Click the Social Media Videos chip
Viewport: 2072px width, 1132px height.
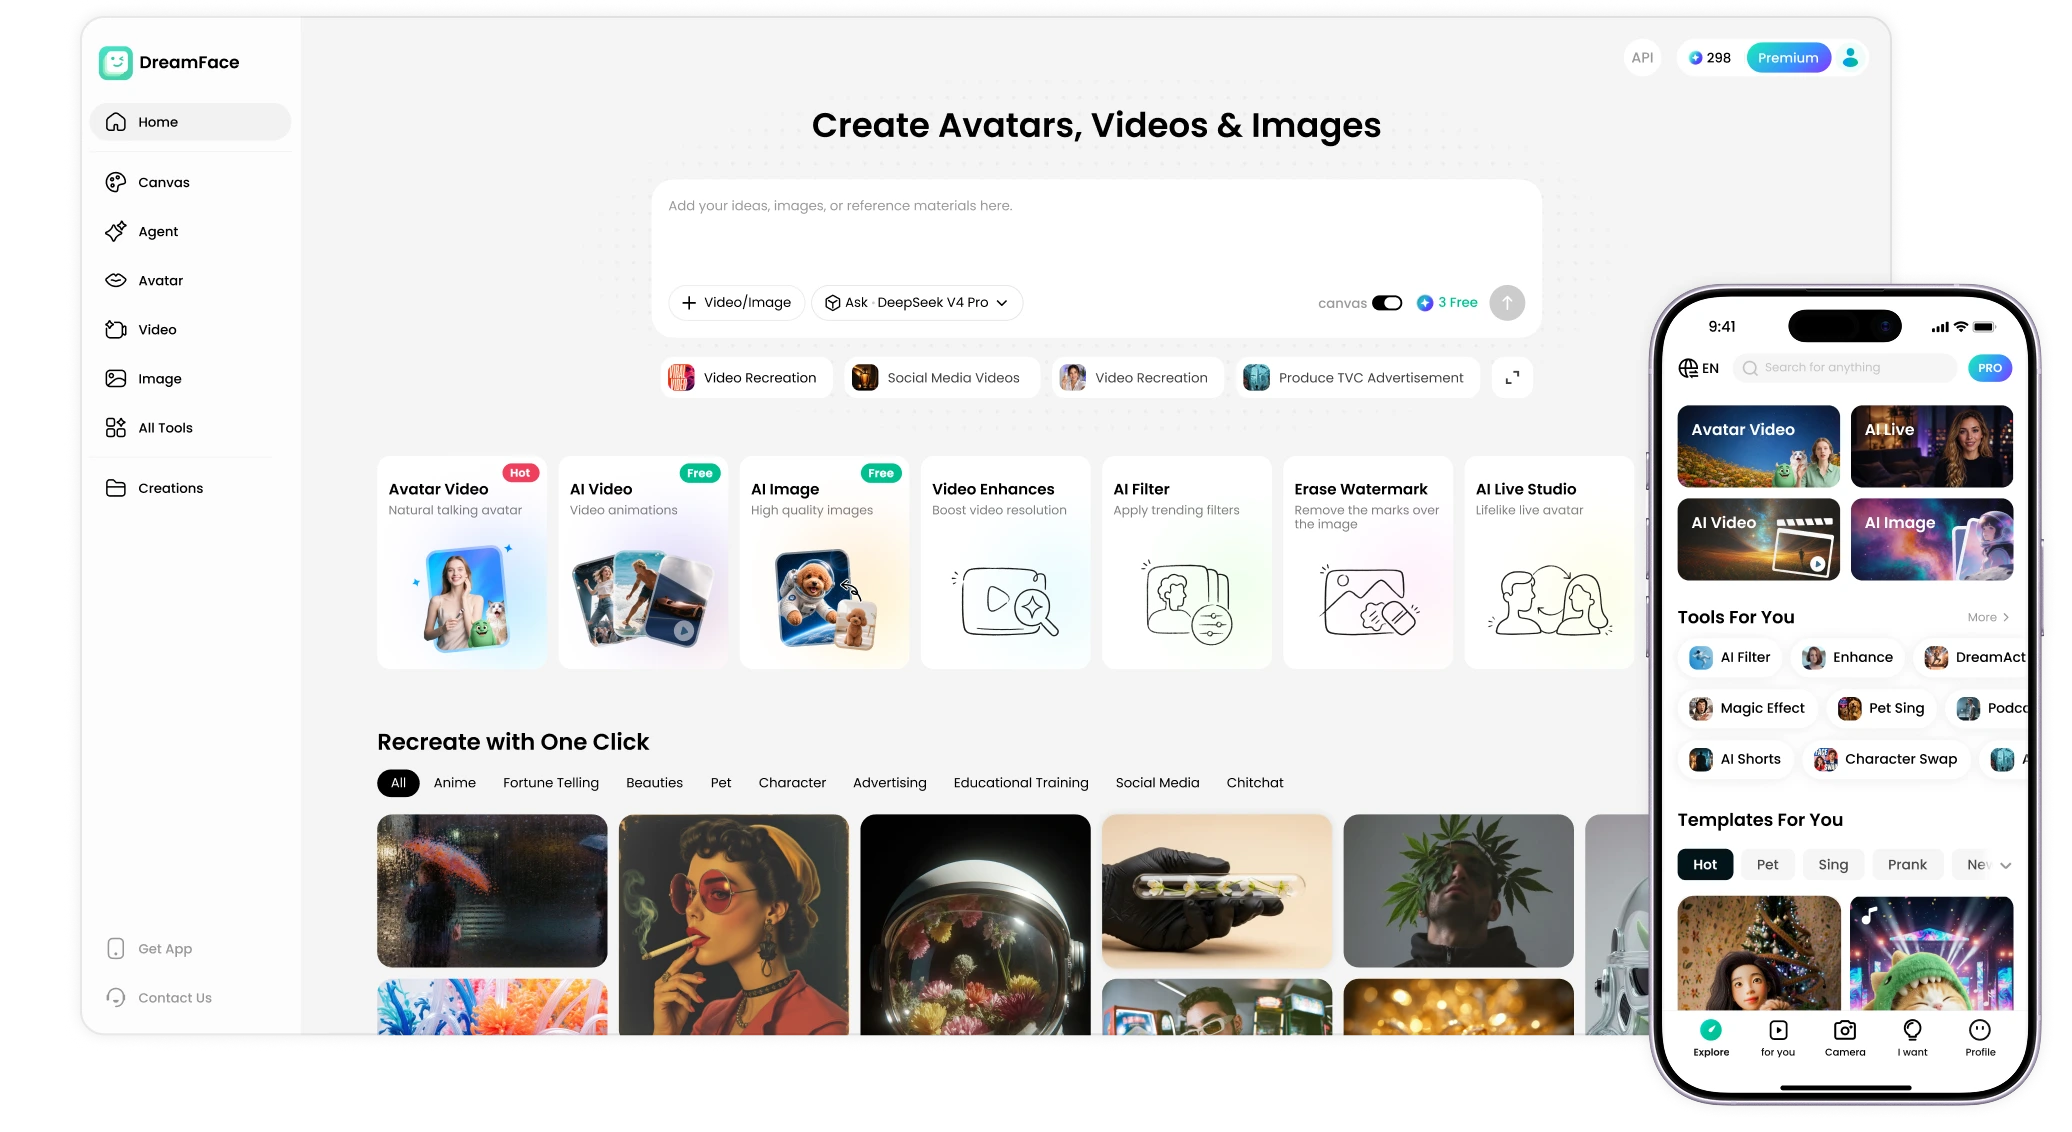pyautogui.click(x=940, y=377)
